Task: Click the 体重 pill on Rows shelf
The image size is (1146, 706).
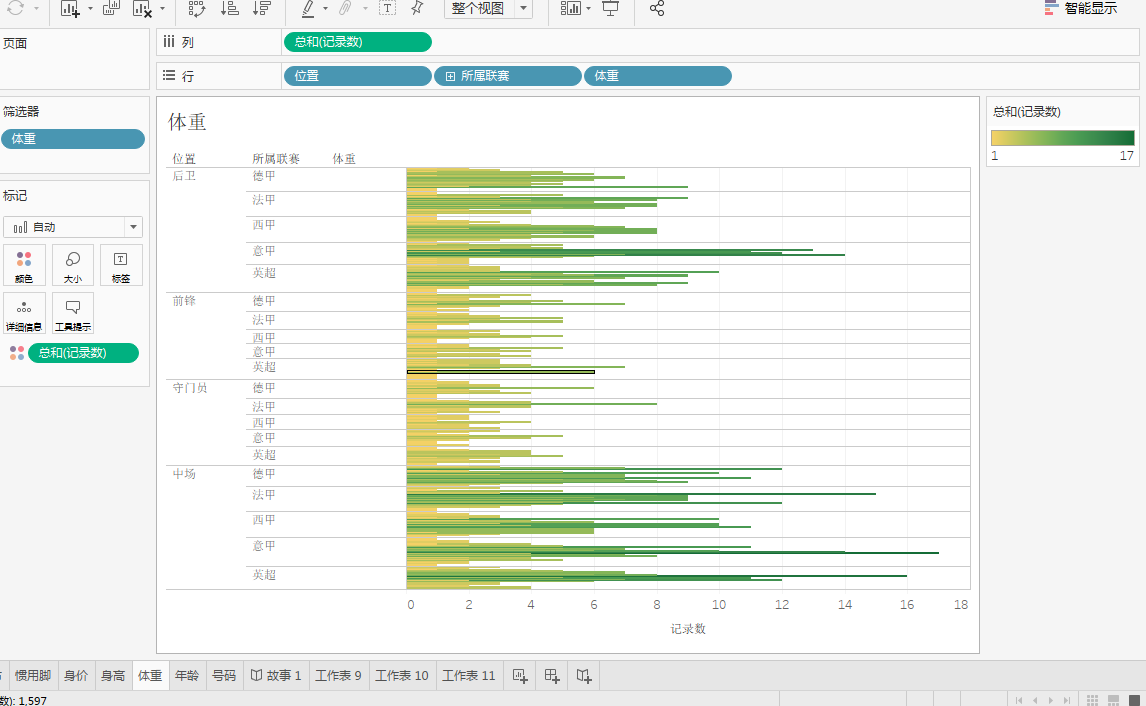Action: point(658,76)
